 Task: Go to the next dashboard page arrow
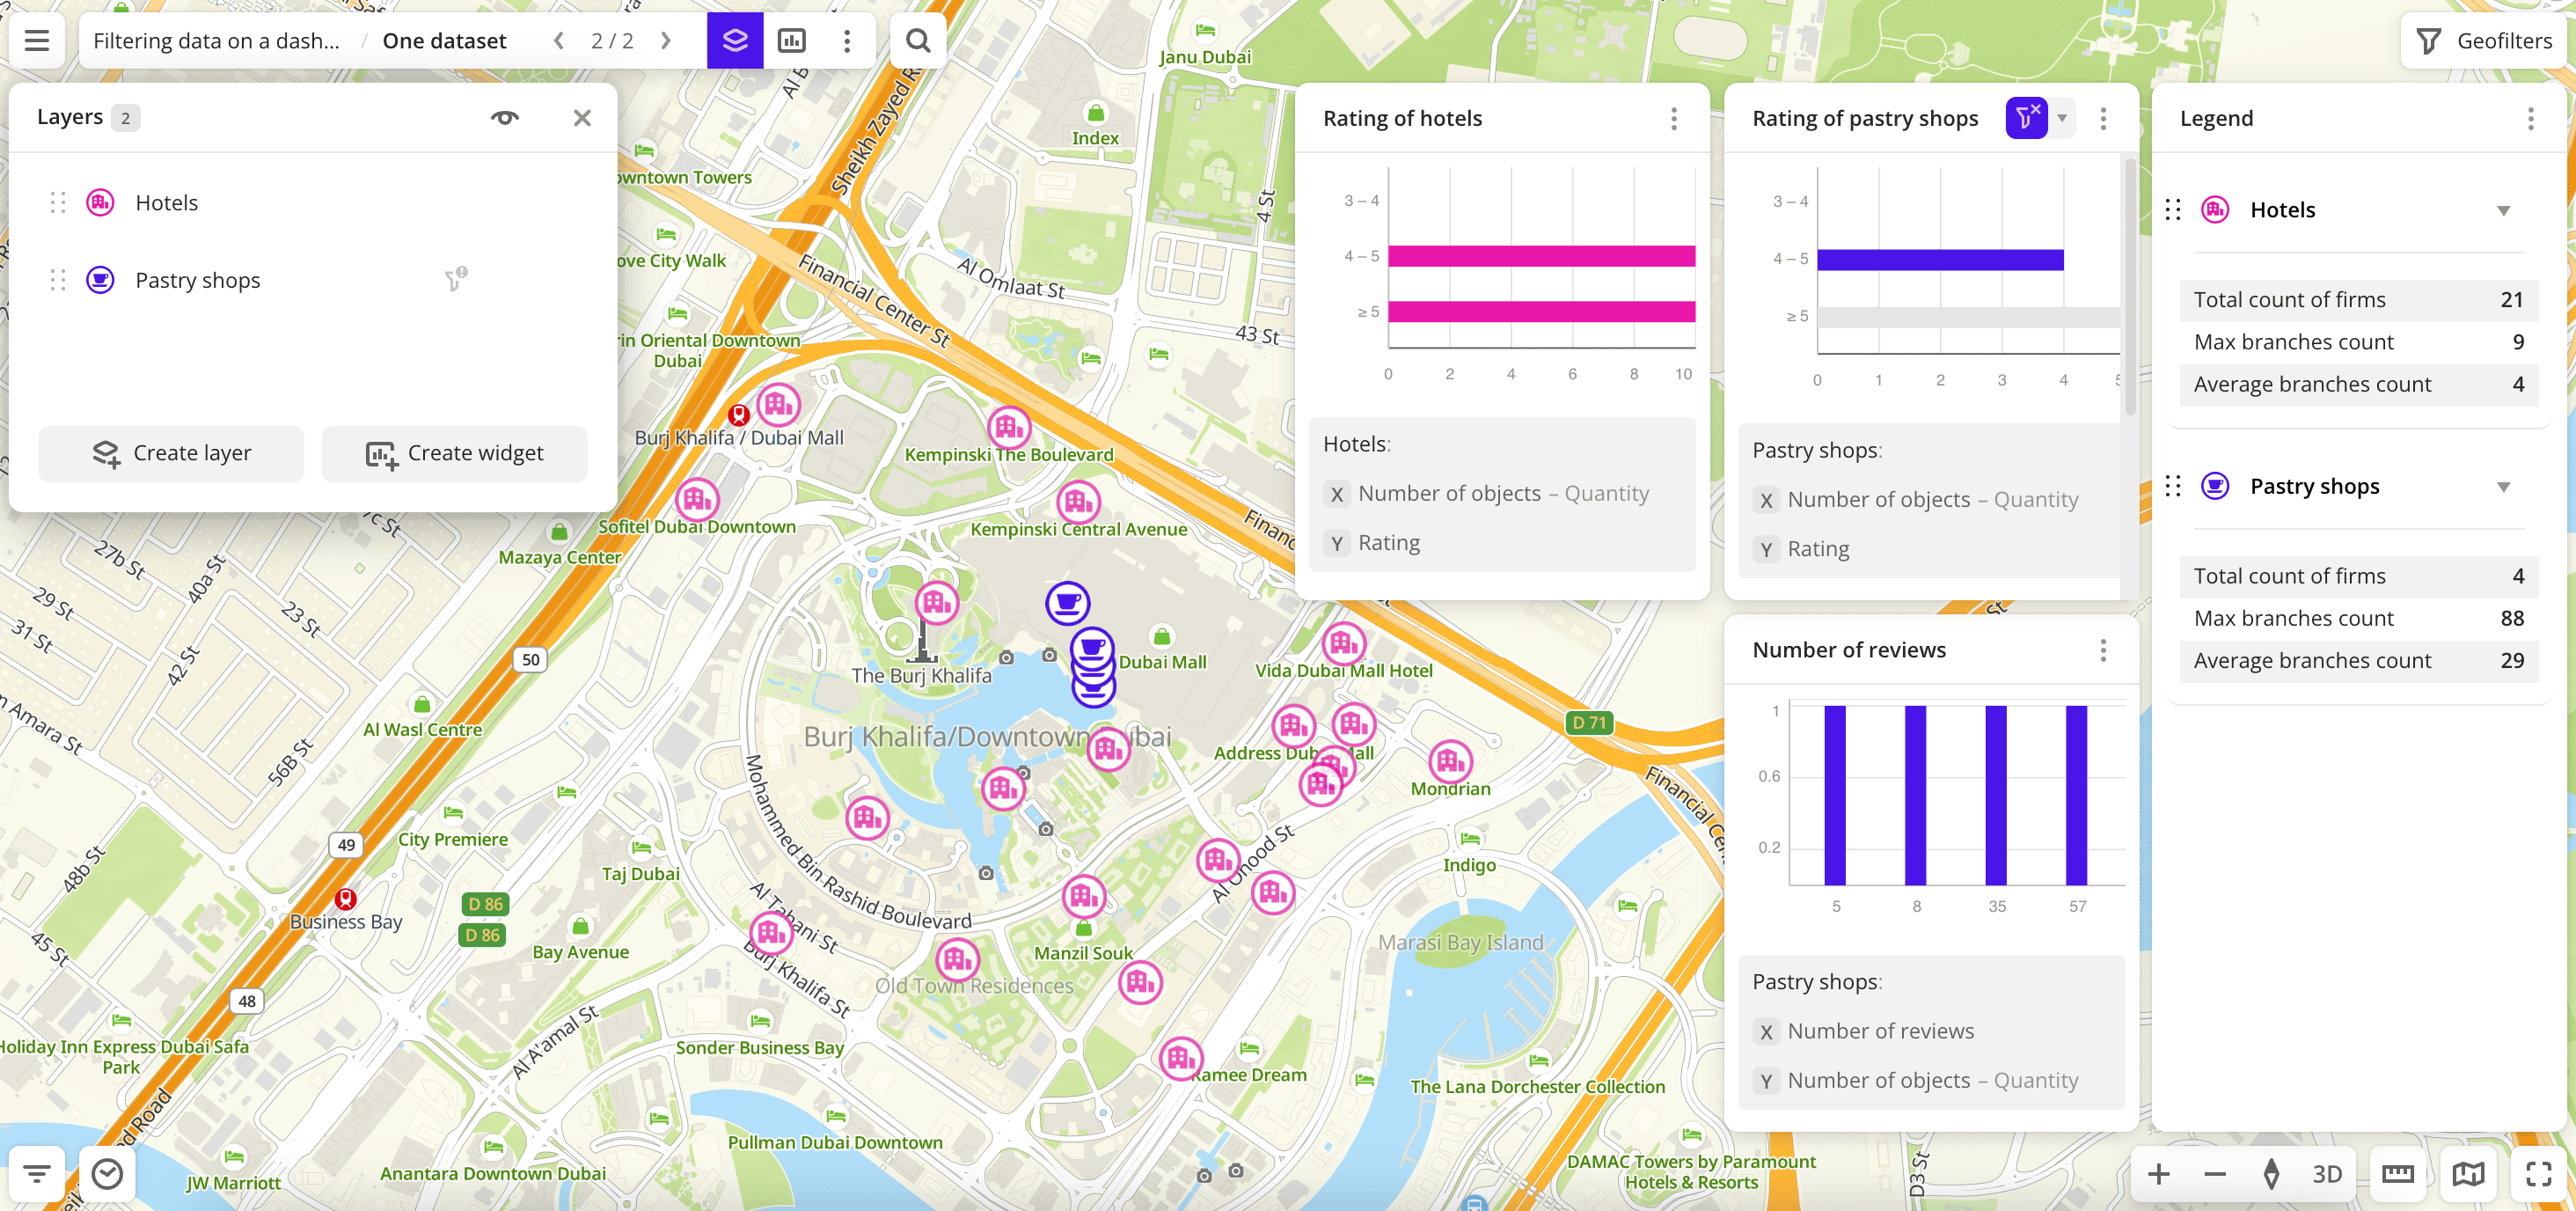(x=666, y=41)
